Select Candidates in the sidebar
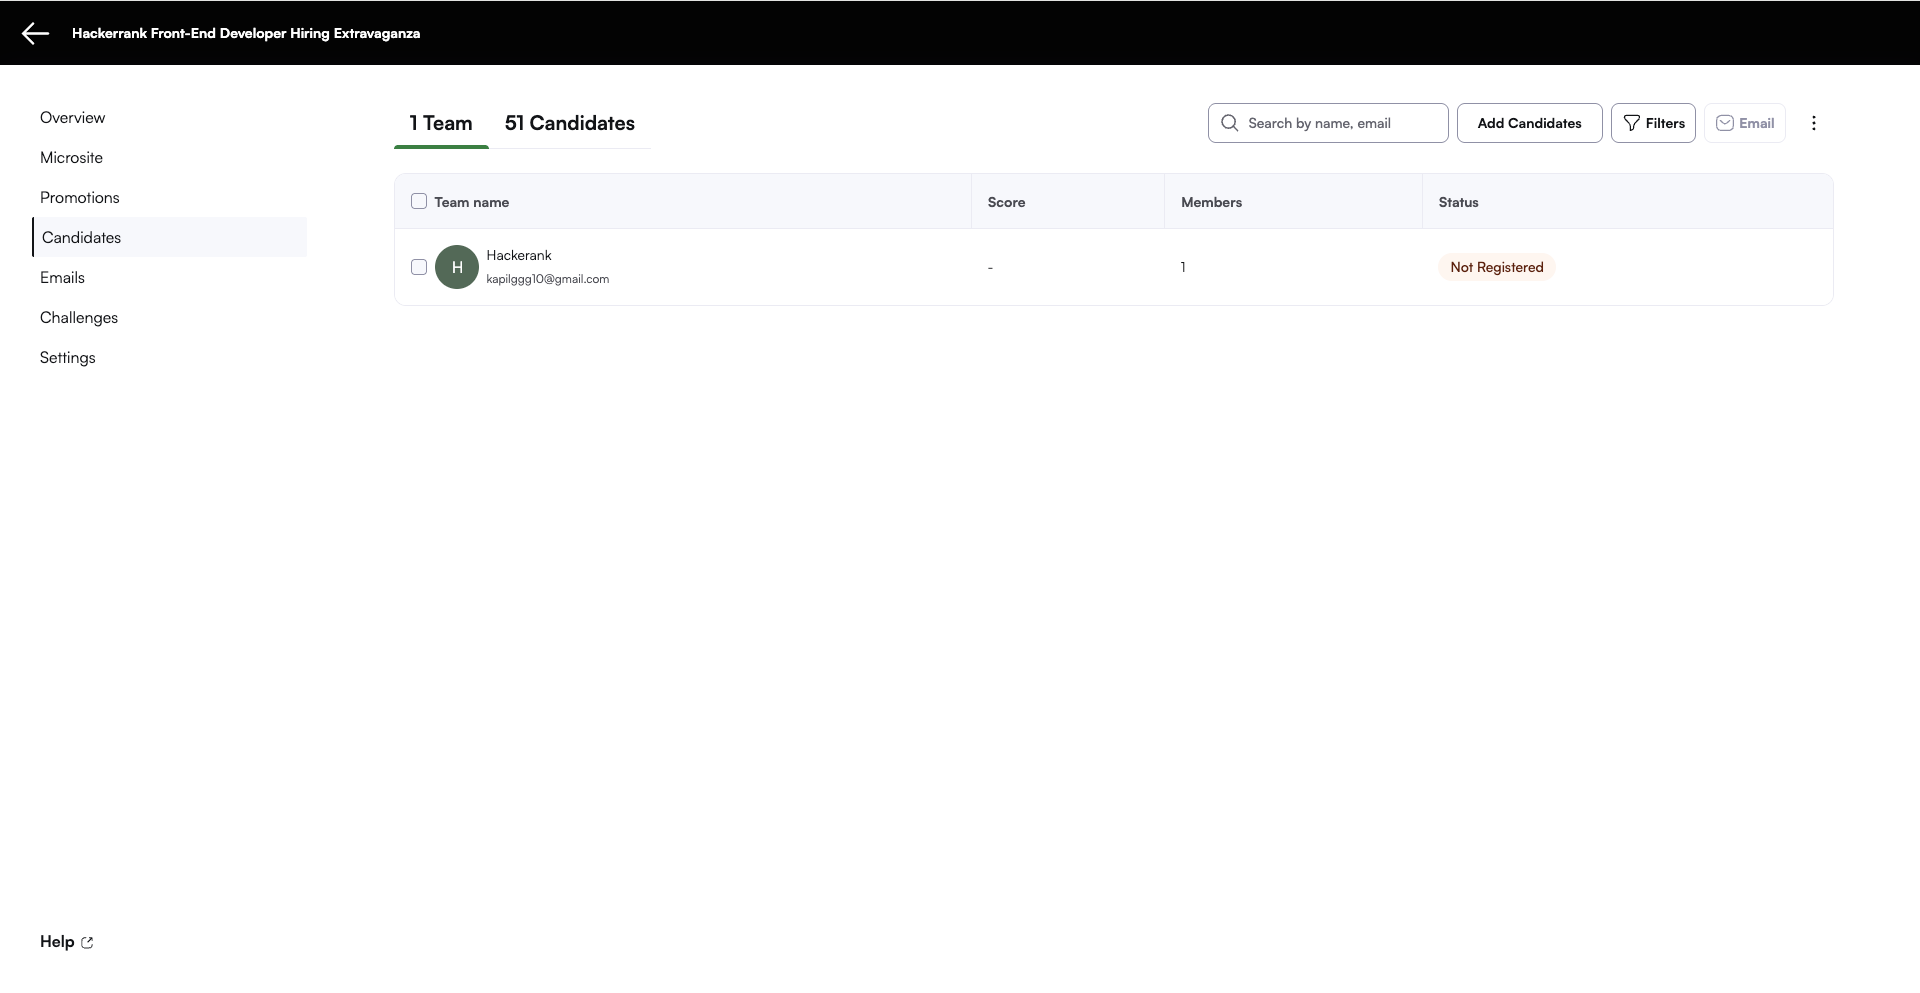The width and height of the screenshot is (1920, 993). (x=170, y=237)
